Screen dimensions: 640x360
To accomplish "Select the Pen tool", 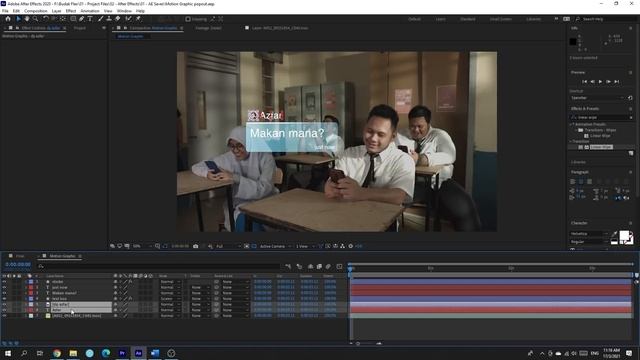I will [82, 19].
